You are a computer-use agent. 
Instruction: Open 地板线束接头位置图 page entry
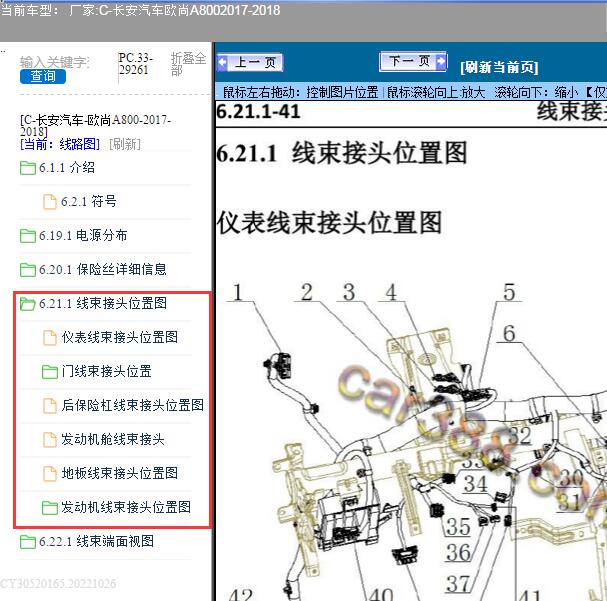point(120,473)
